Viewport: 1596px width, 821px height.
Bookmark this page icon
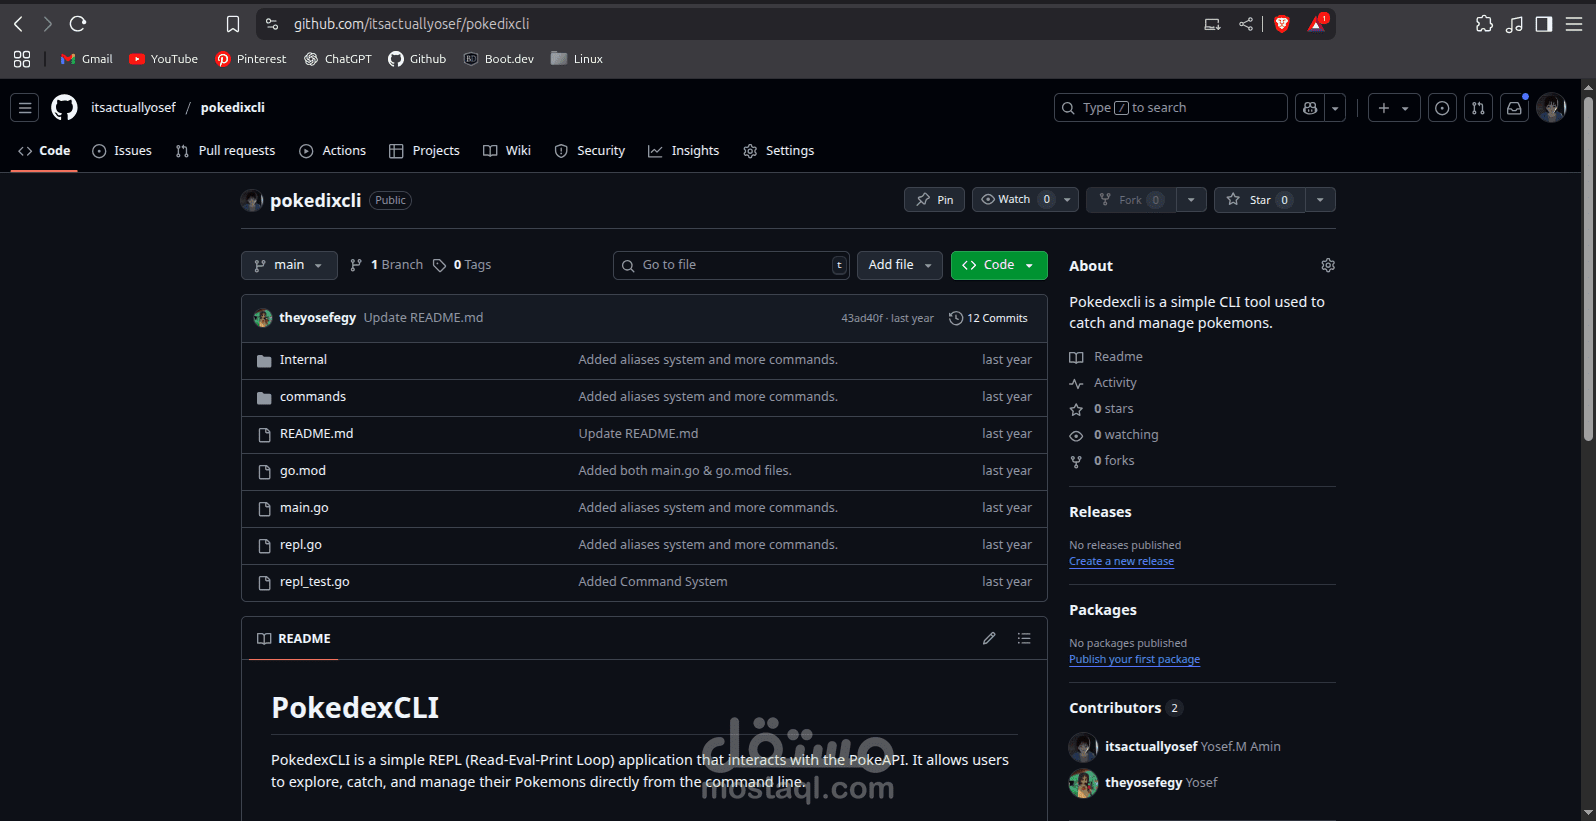point(233,24)
